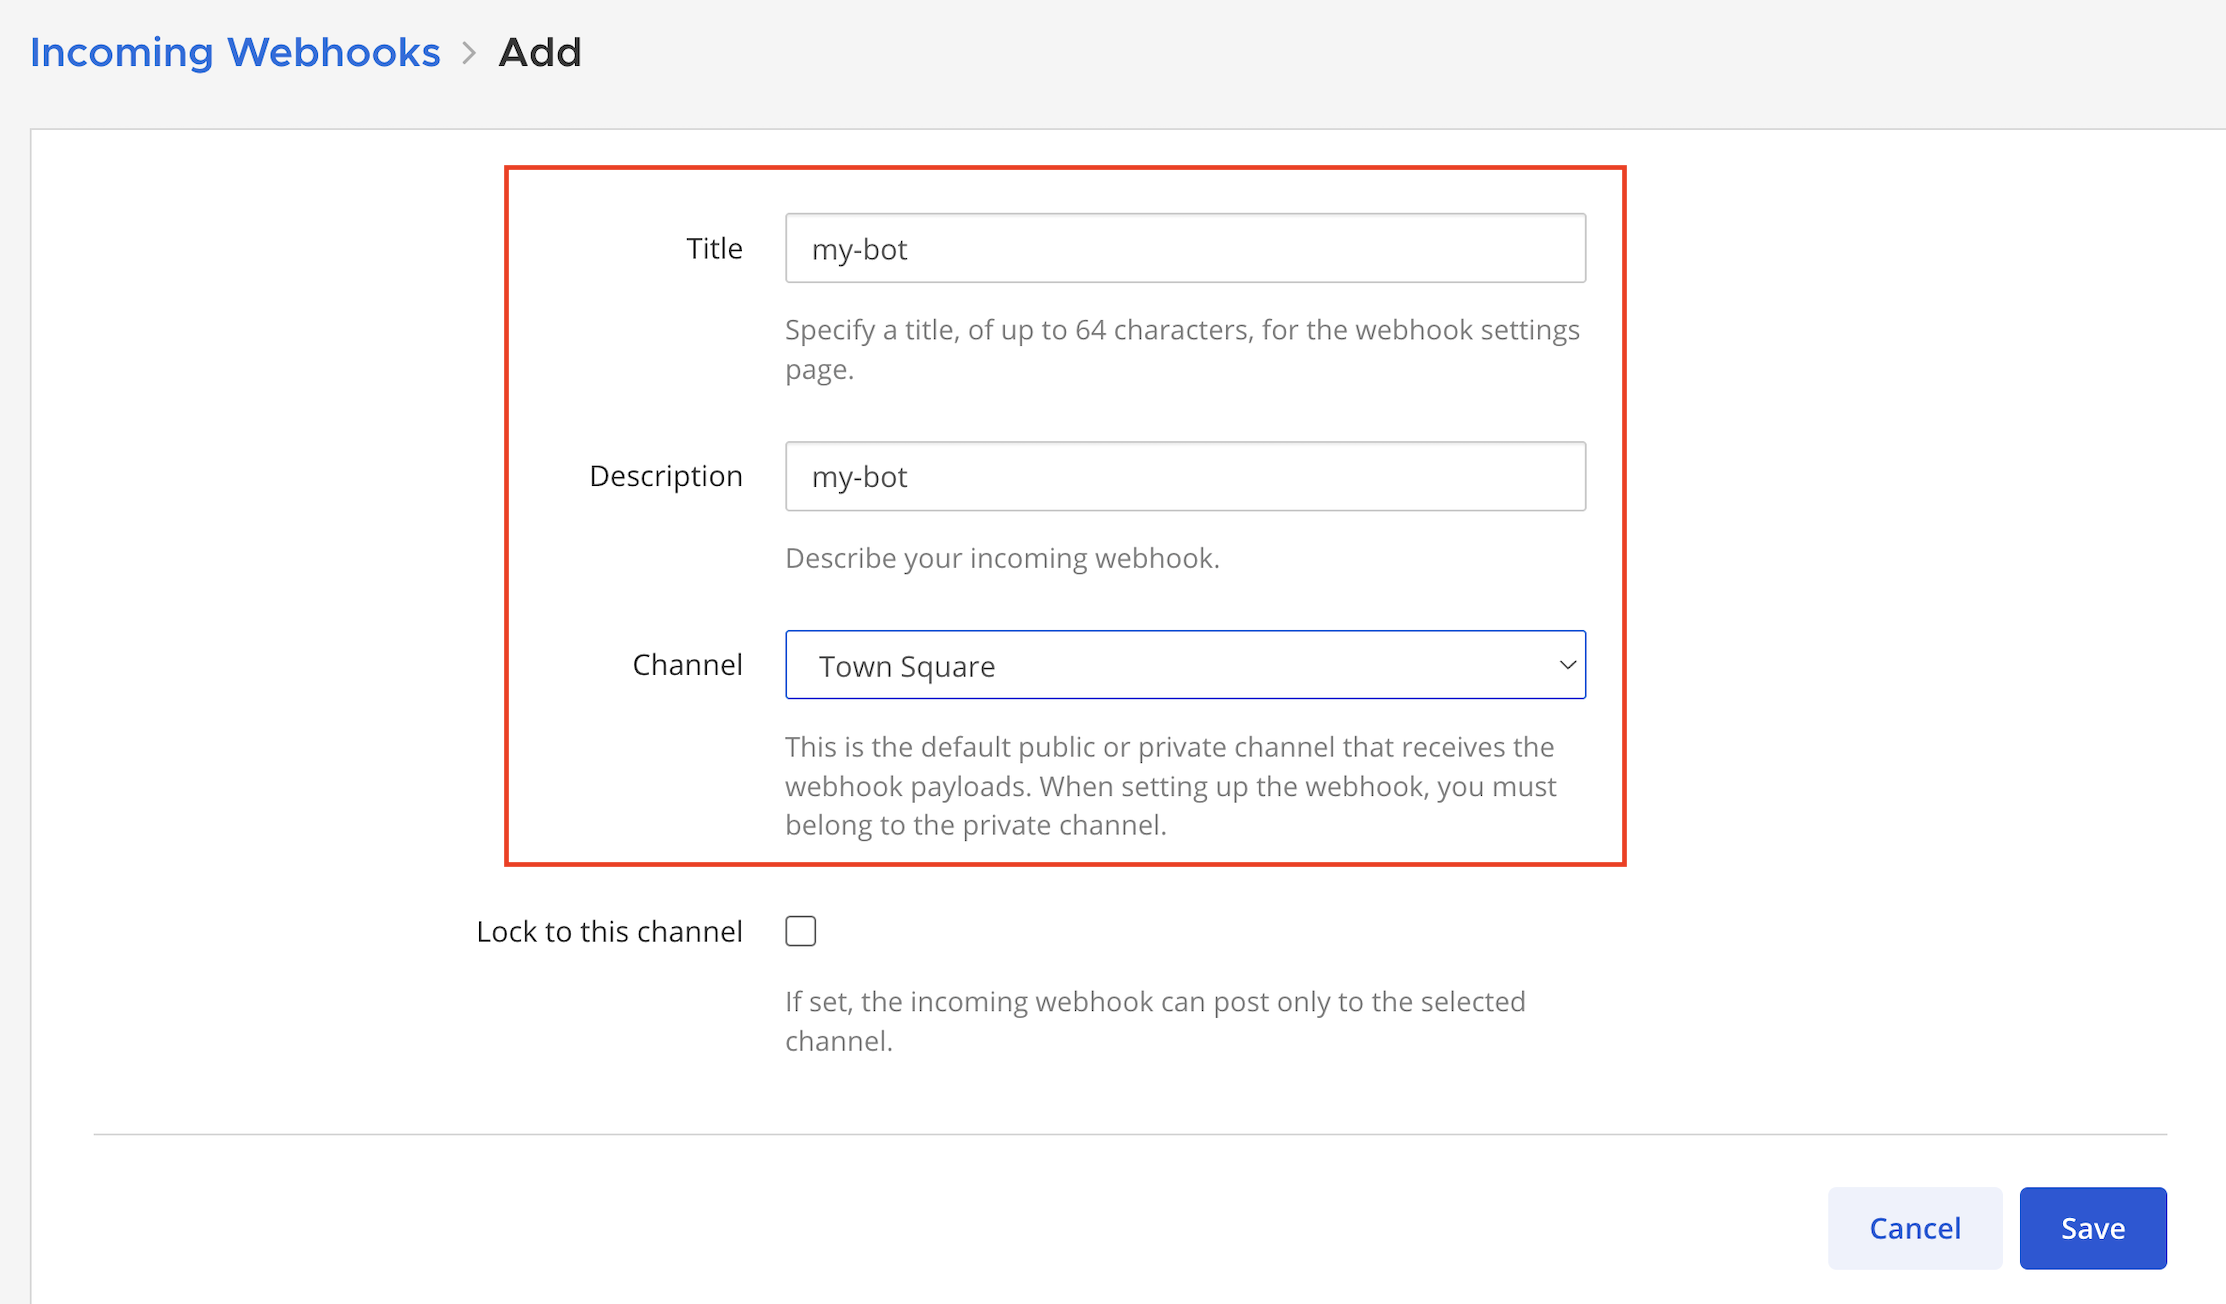Enable the Lock to this channel checkbox
This screenshot has height=1304, width=2226.
tap(800, 931)
